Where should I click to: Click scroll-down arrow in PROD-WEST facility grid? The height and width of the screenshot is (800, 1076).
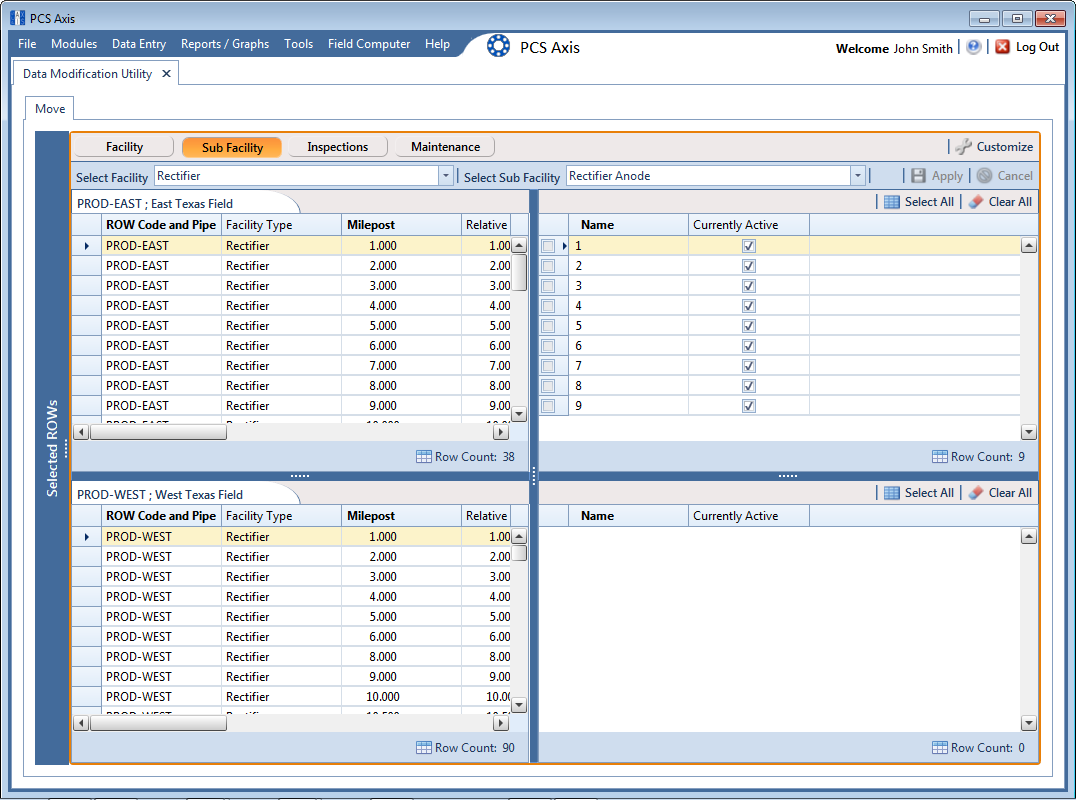[x=519, y=705]
